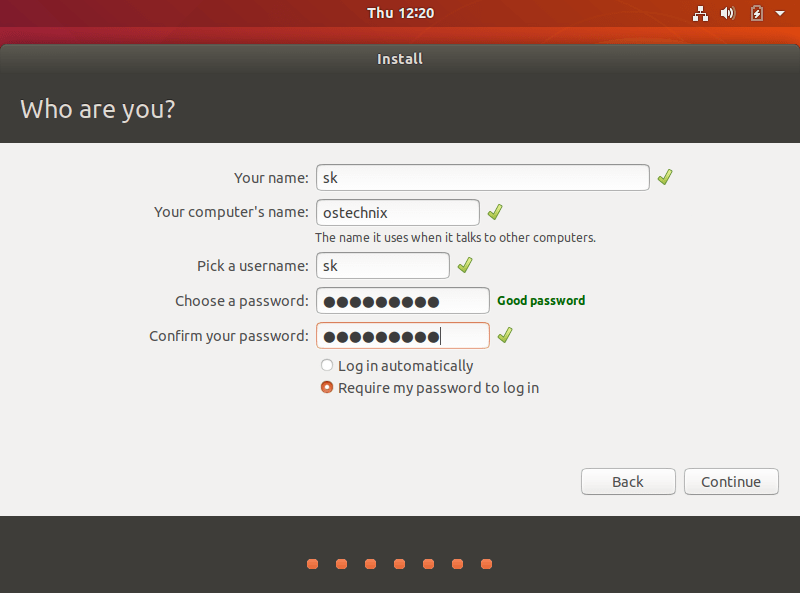The image size is (800, 593).
Task: Select Require my password to log in
Action: click(430, 388)
